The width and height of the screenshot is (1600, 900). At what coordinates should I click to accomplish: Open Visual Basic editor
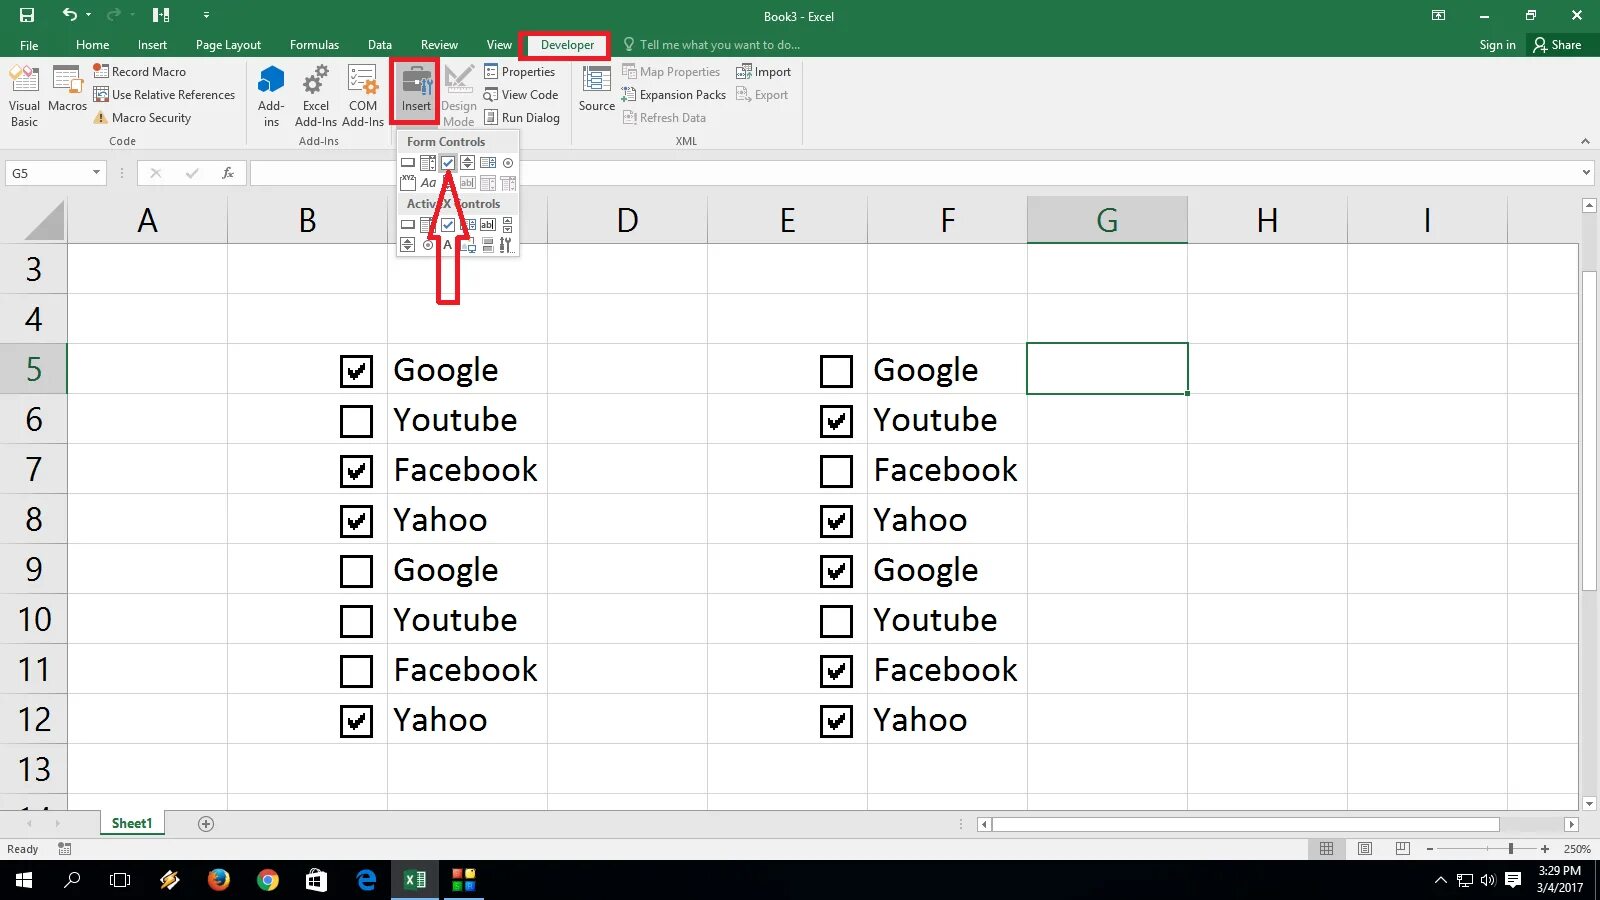(24, 96)
